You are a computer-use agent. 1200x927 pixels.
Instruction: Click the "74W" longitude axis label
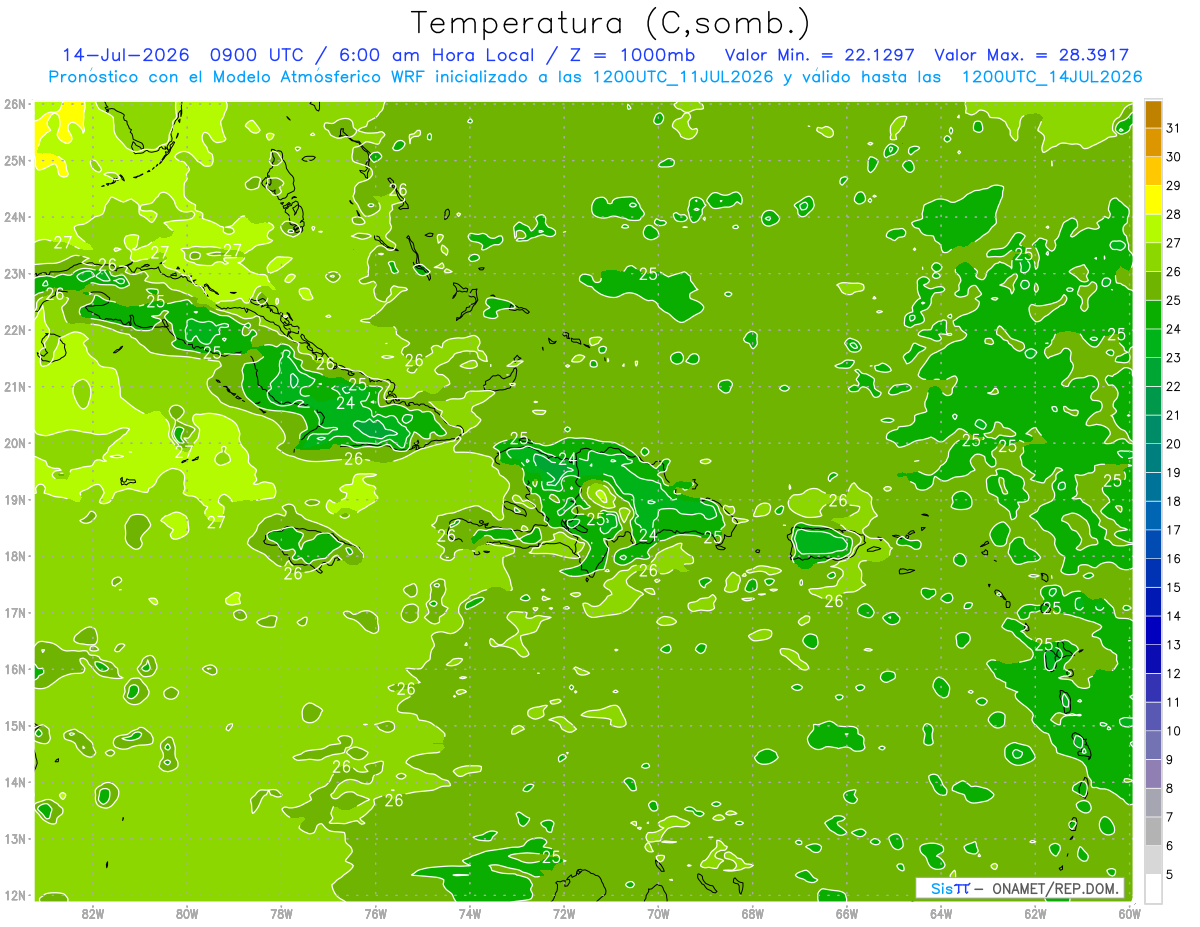470,913
